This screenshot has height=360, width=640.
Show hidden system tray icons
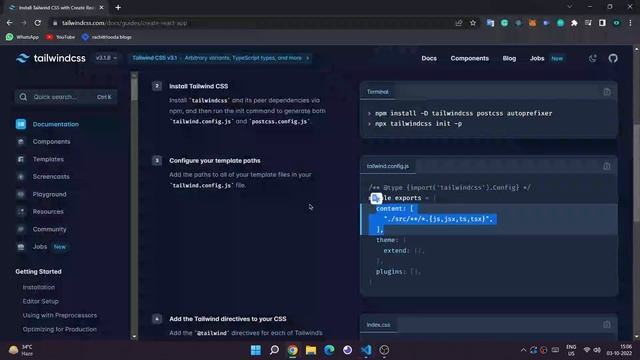(523, 350)
